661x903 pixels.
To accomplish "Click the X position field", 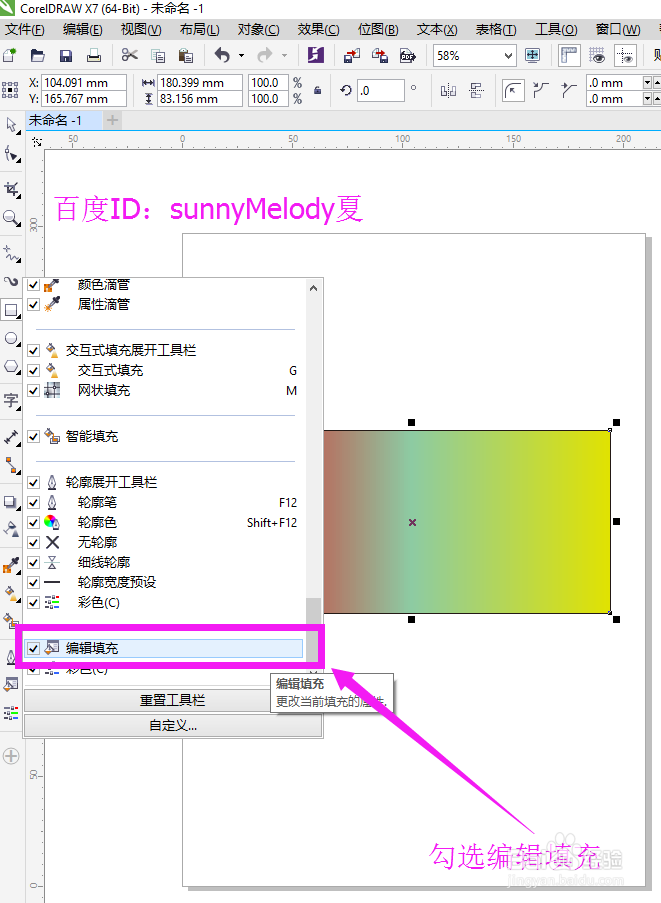I will click(x=85, y=82).
